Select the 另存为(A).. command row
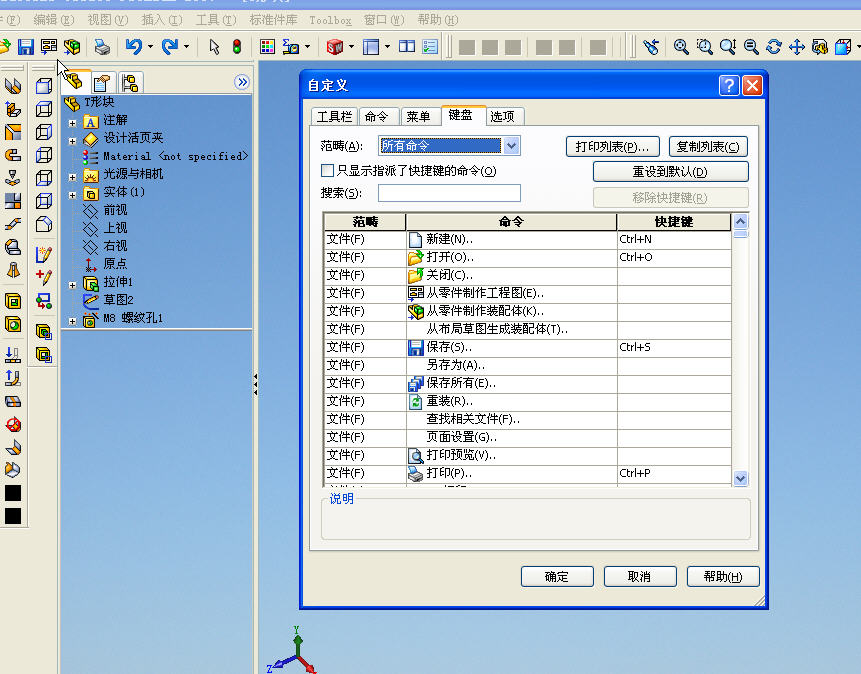This screenshot has width=861, height=674. (528, 365)
